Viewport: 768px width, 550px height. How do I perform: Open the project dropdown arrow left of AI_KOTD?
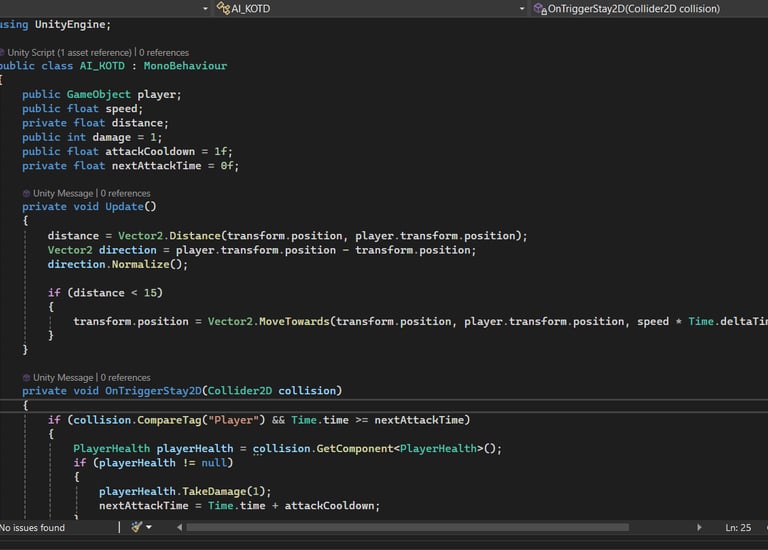point(205,8)
